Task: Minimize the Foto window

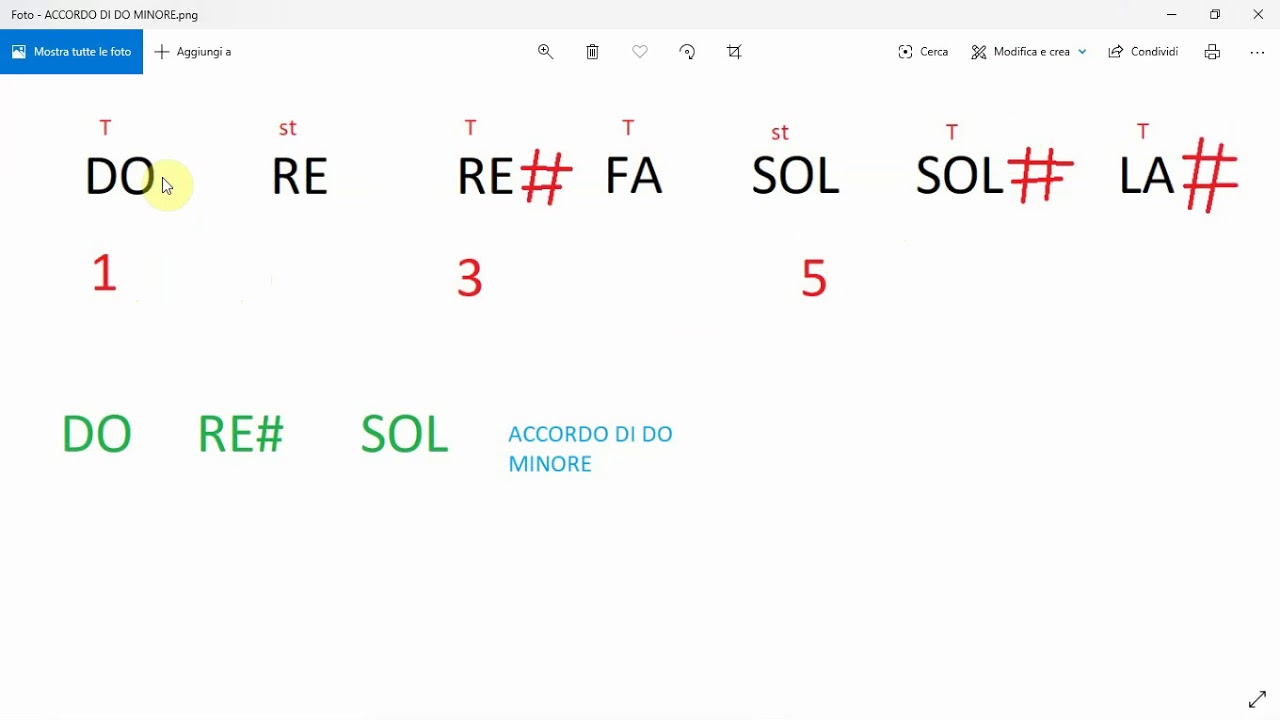Action: tap(1171, 15)
